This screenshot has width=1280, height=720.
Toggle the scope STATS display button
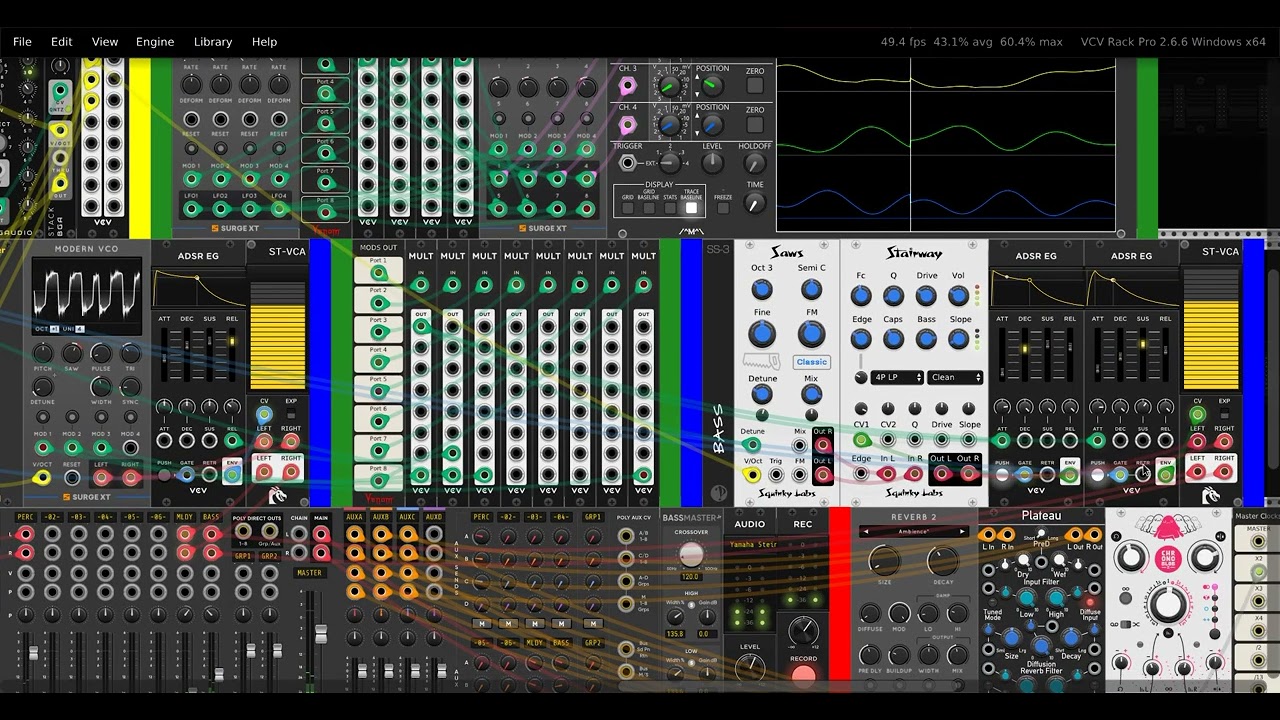coord(670,208)
